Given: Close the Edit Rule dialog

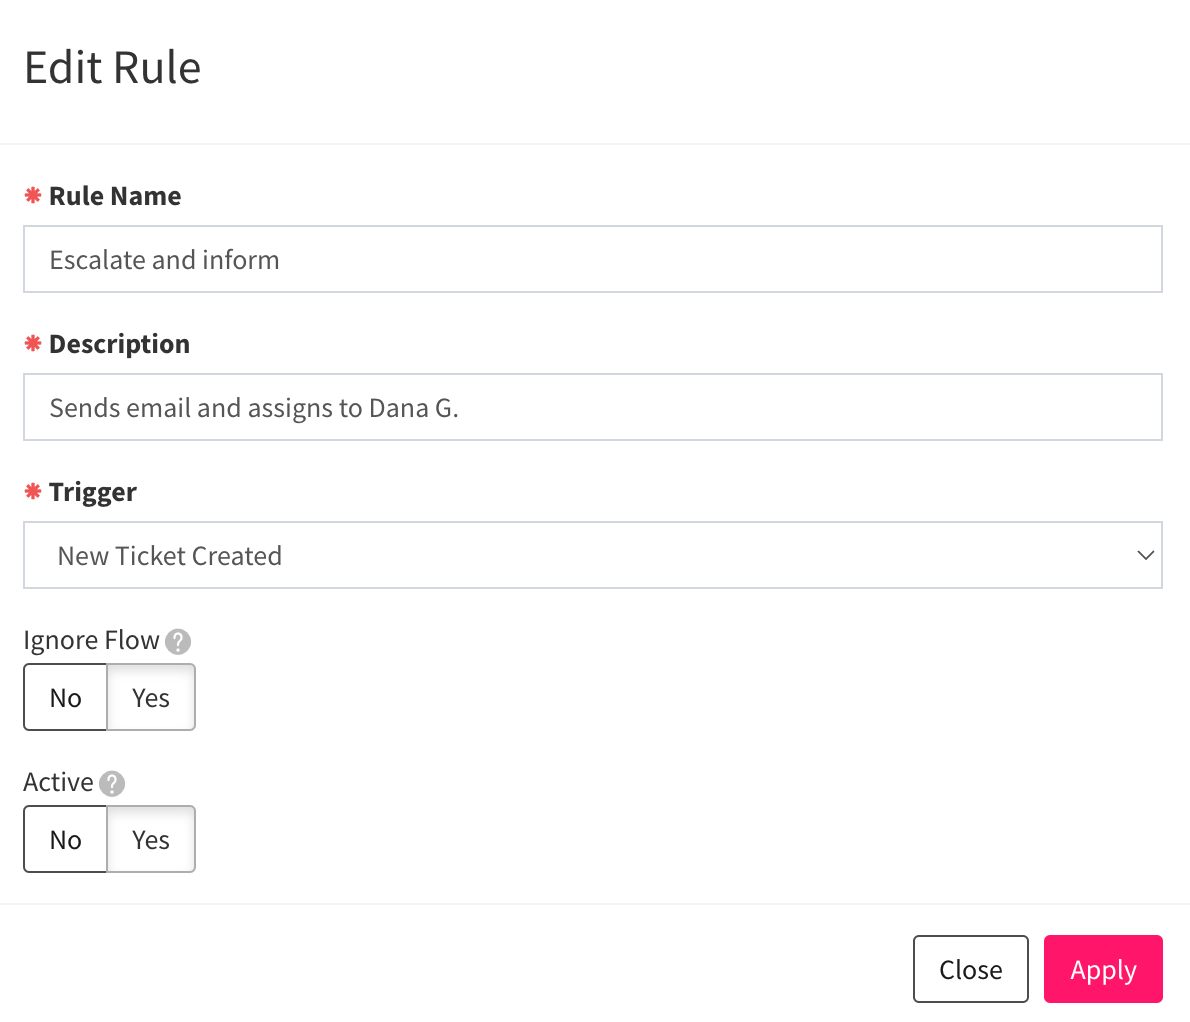Looking at the screenshot, I should click(971, 969).
